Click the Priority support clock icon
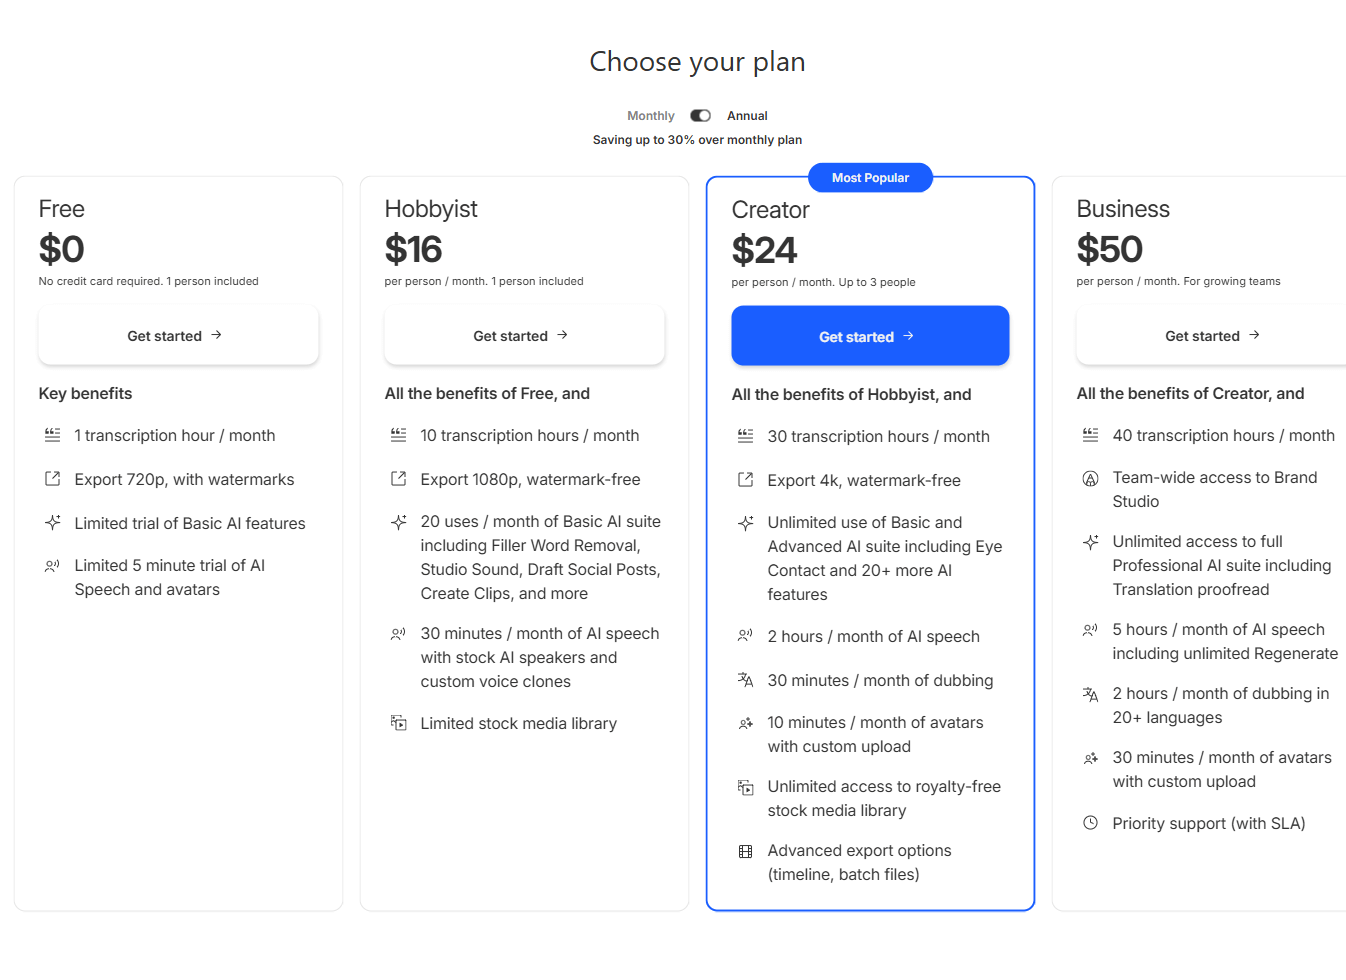Image resolution: width=1346 pixels, height=980 pixels. [1090, 823]
